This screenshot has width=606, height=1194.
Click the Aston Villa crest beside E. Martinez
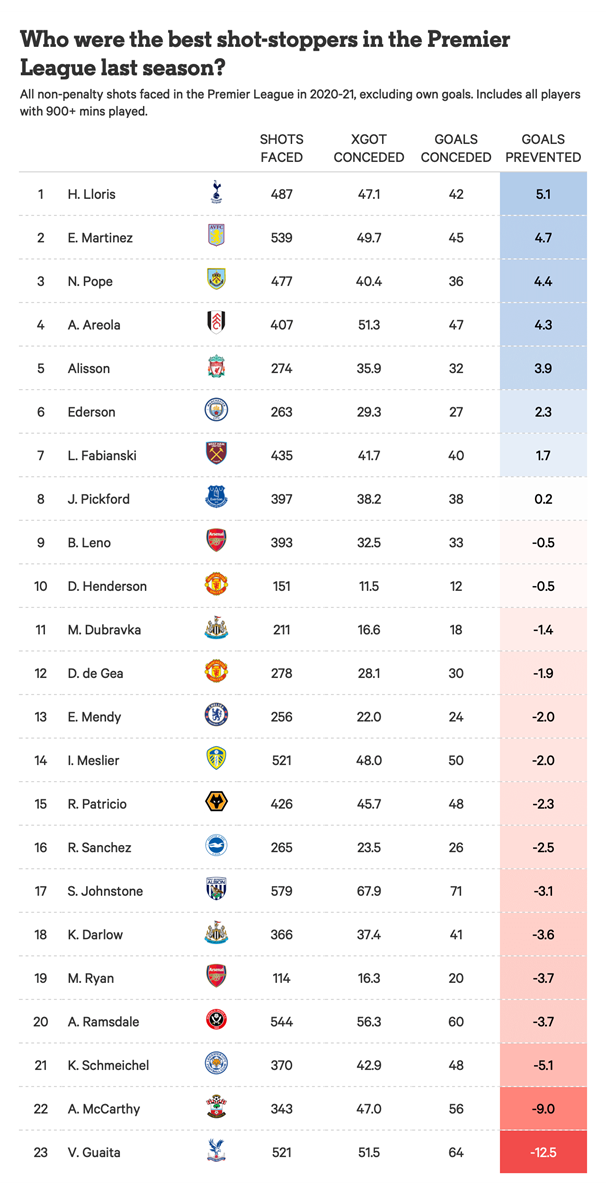click(216, 237)
